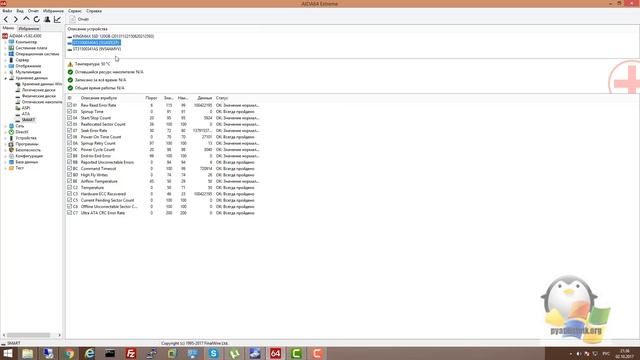The height and width of the screenshot is (360, 640).
Task: Sort by the Данные column header
Action: (204, 98)
